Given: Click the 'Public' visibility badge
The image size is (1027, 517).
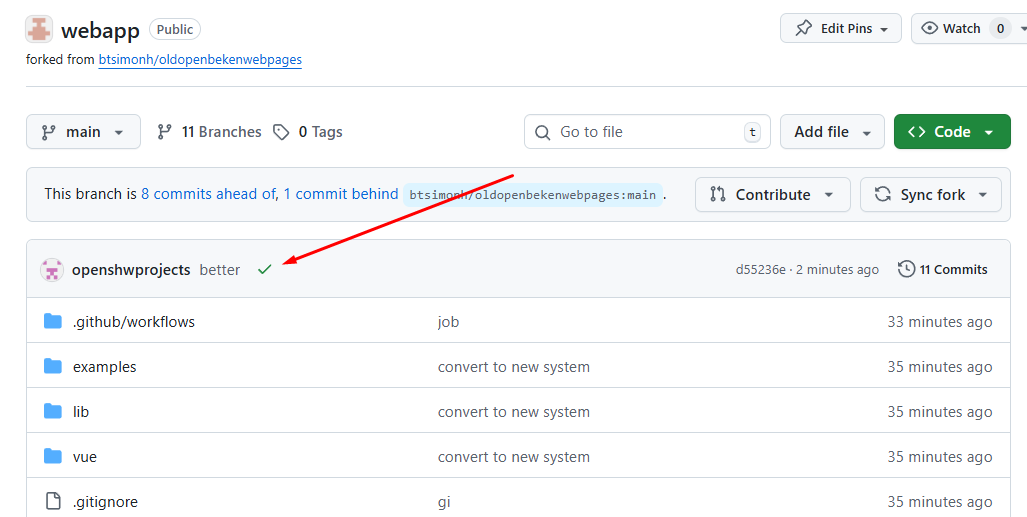Looking at the screenshot, I should 175,29.
